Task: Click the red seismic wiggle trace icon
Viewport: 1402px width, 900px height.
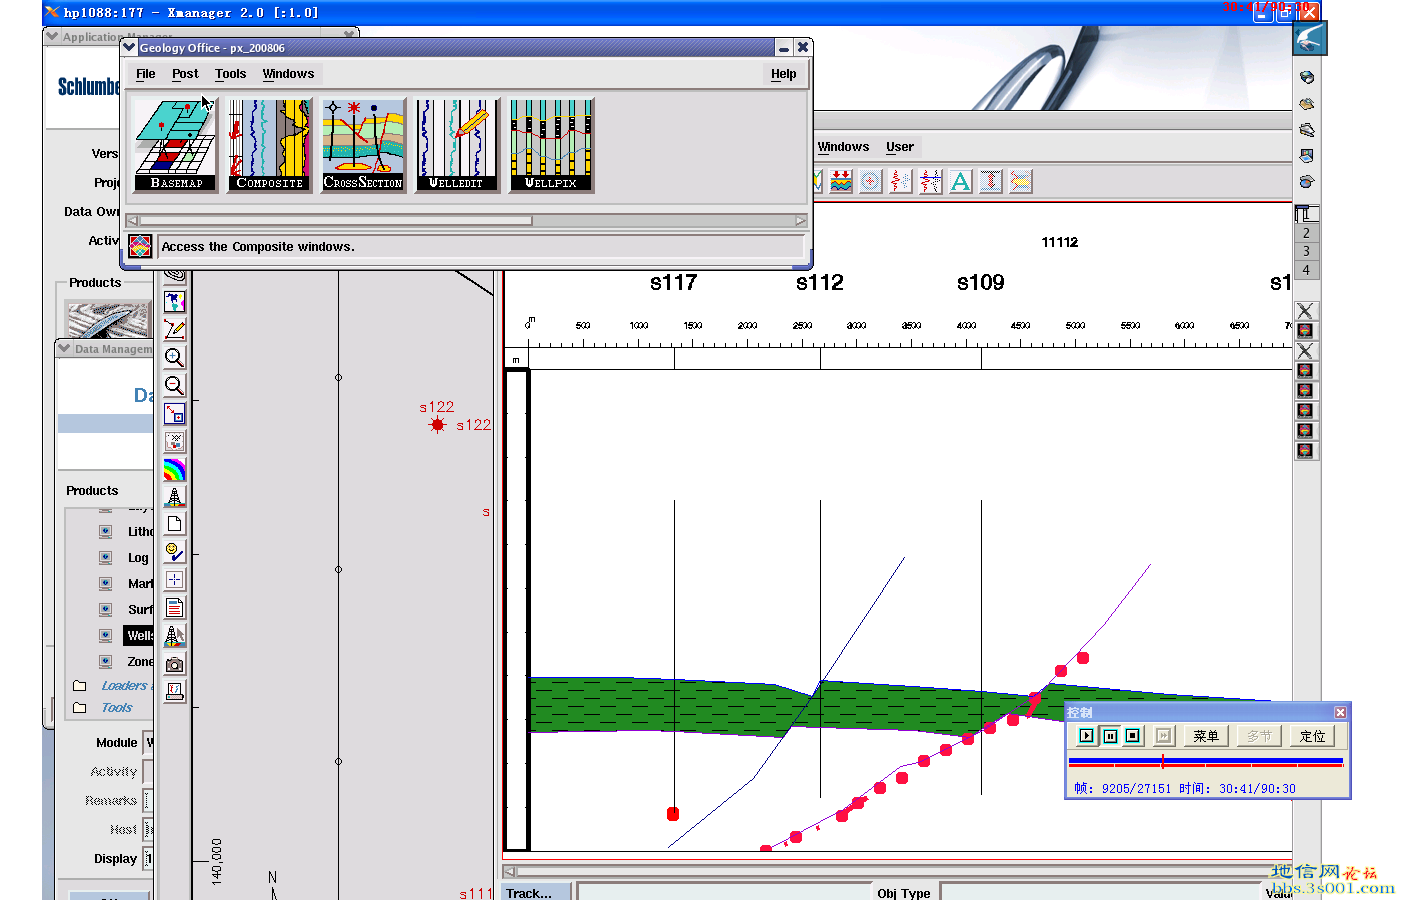Action: [x=901, y=181]
